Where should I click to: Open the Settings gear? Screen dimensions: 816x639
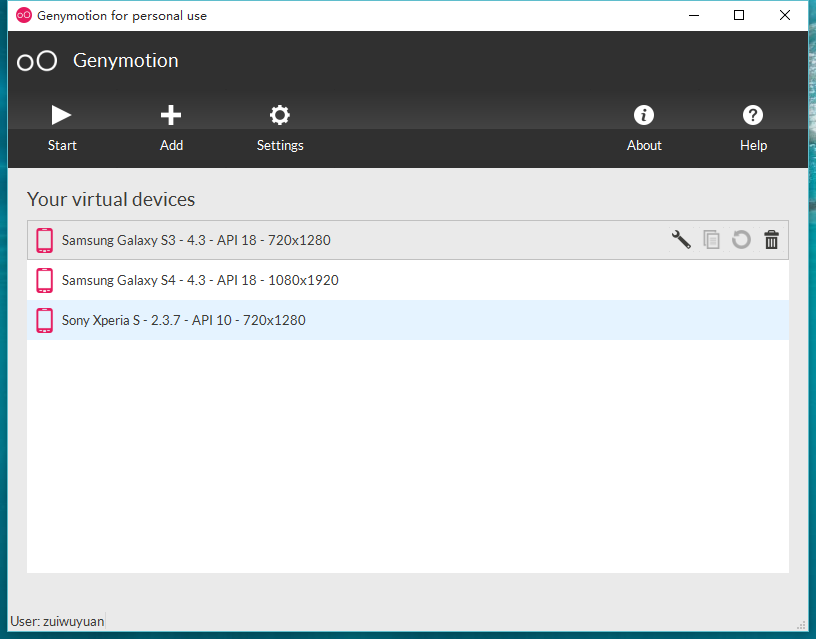(x=280, y=127)
